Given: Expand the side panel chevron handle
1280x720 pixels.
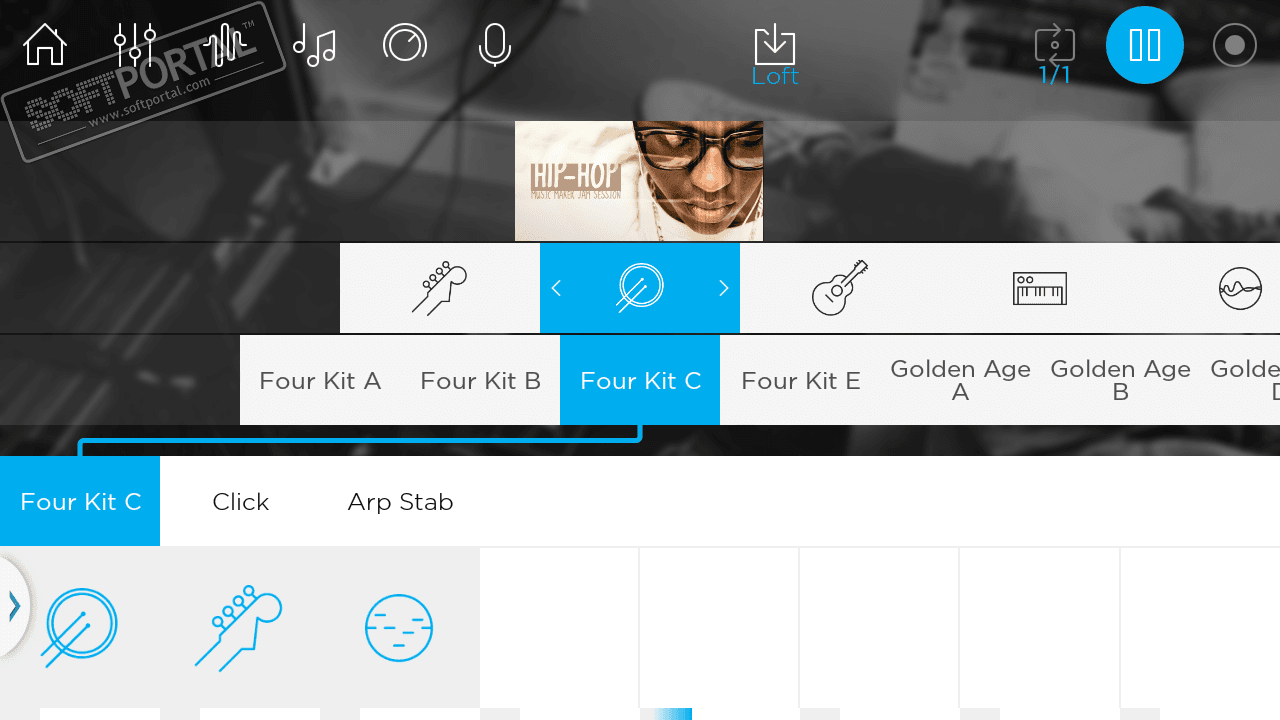Looking at the screenshot, I should tap(14, 606).
